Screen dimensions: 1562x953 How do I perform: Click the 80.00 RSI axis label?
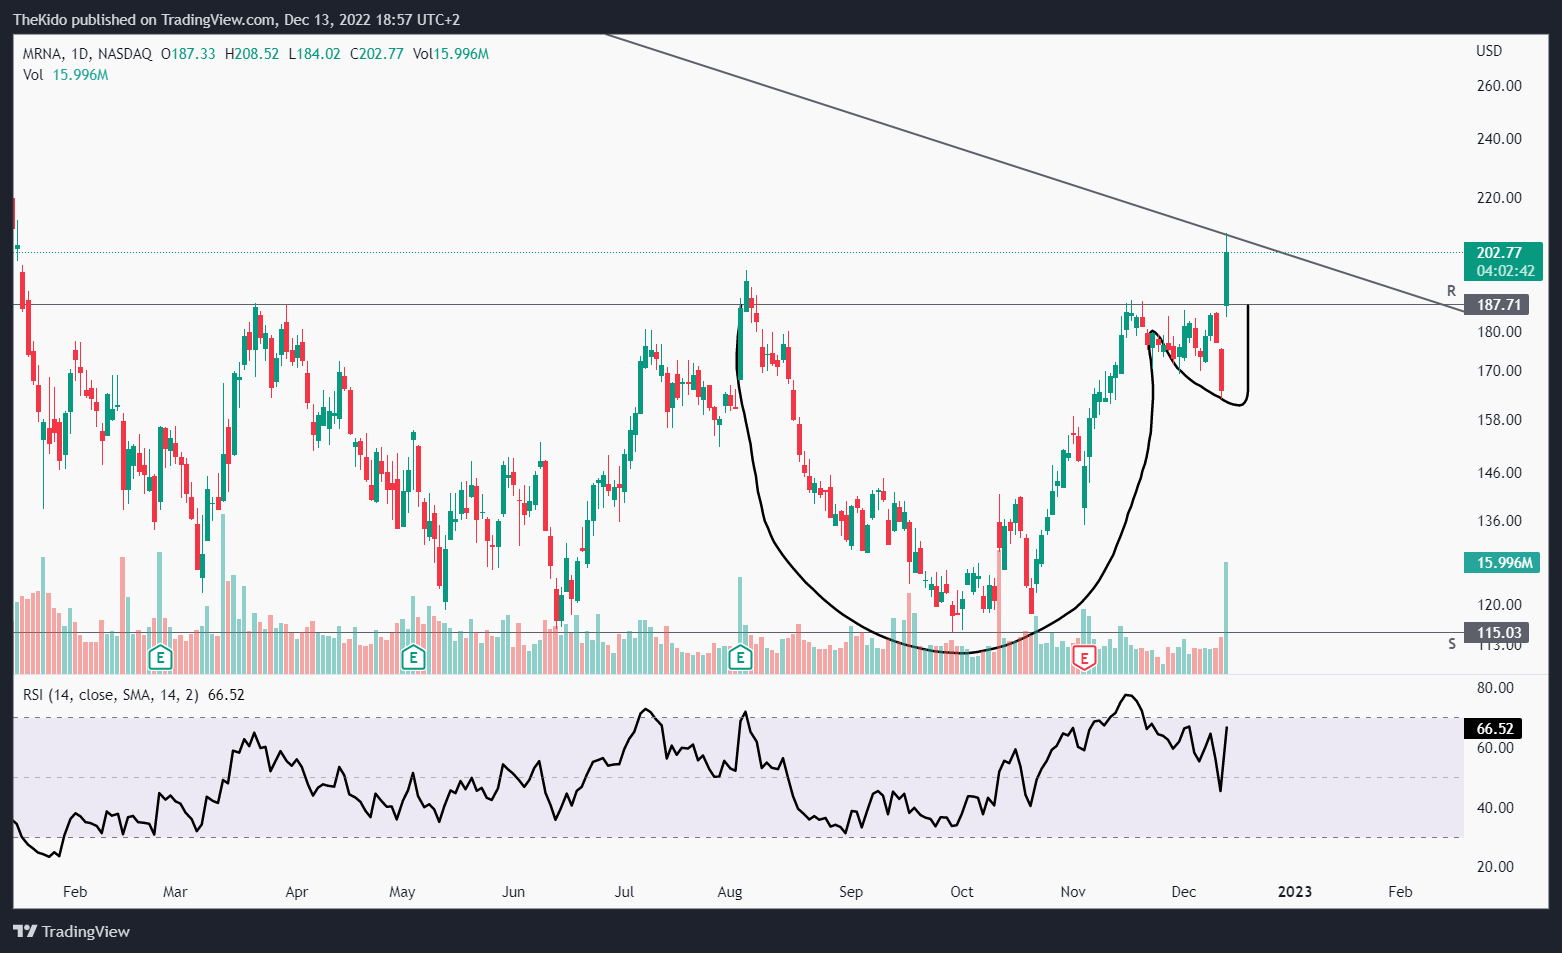tap(1495, 688)
